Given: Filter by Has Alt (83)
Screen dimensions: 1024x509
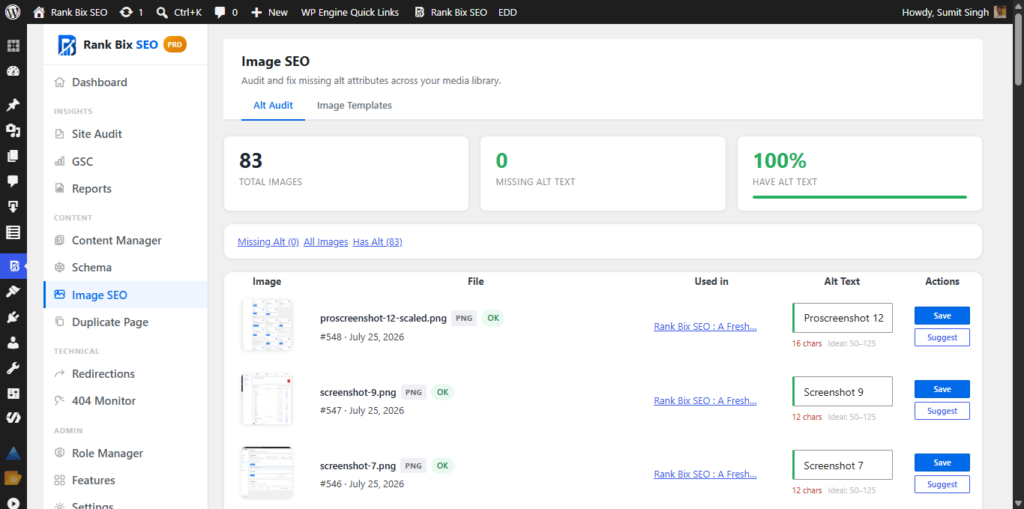Looking at the screenshot, I should [377, 242].
